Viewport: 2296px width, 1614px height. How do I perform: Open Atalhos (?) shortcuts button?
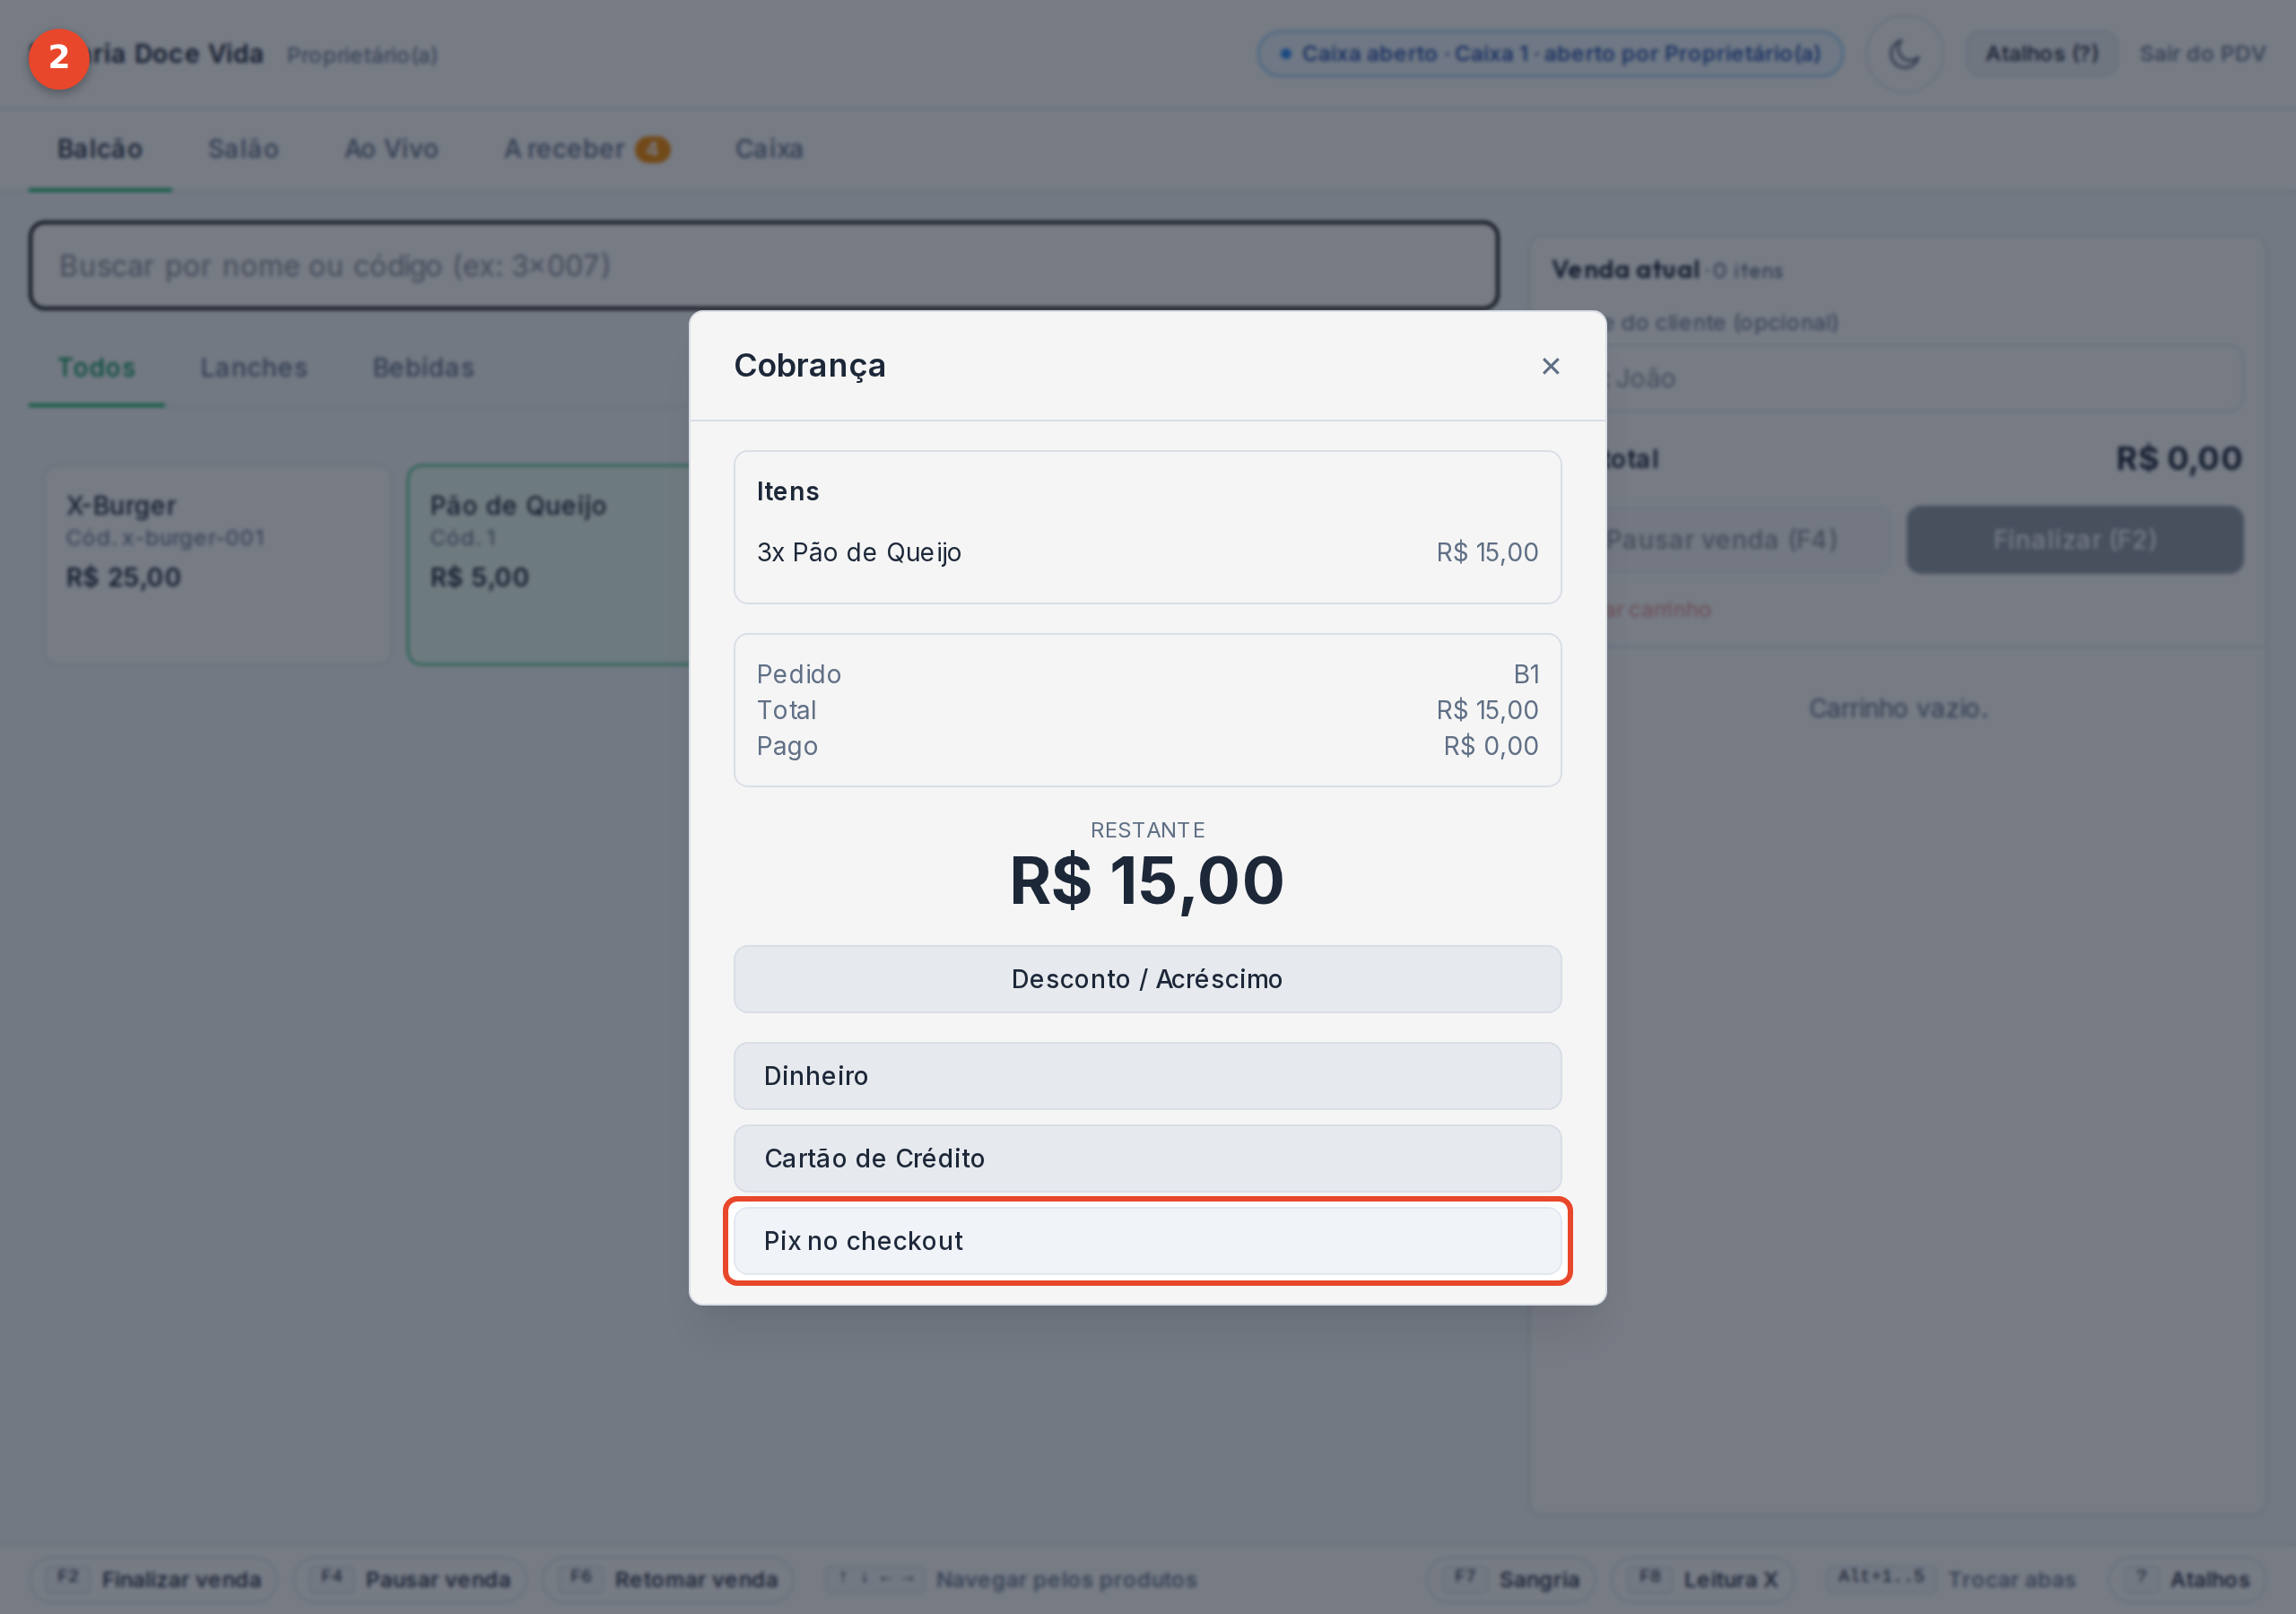(x=2041, y=54)
